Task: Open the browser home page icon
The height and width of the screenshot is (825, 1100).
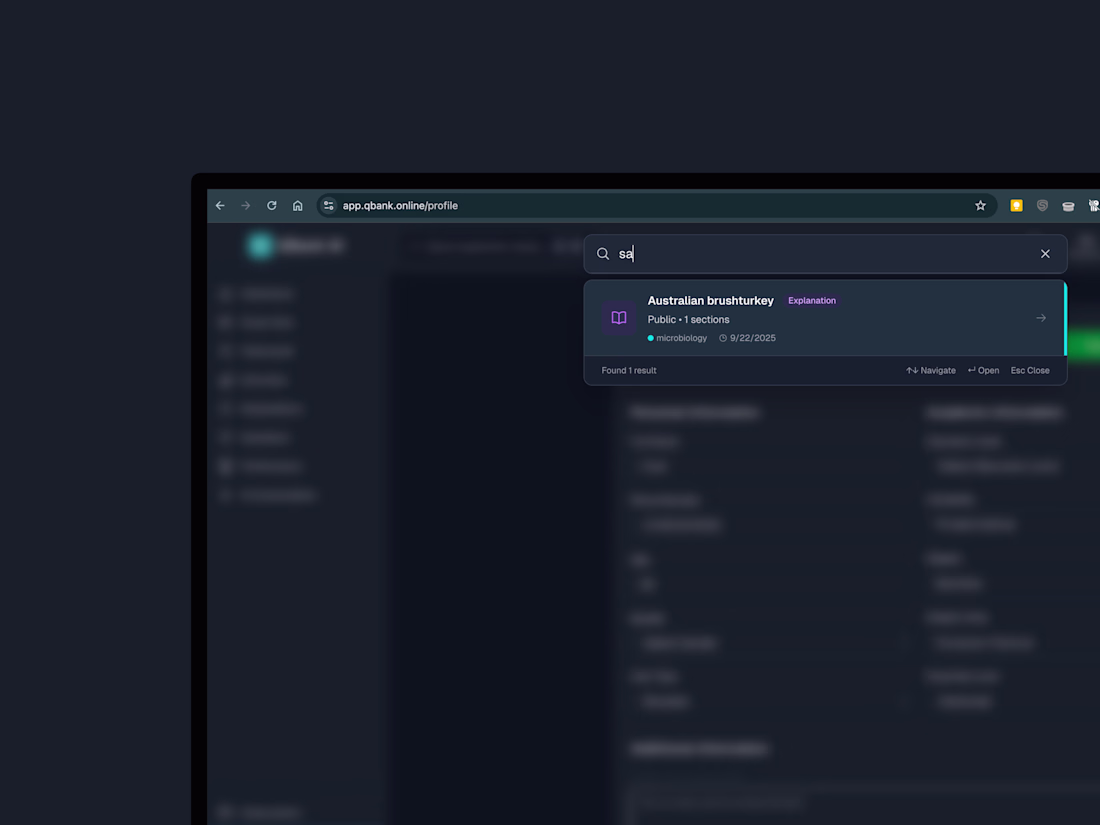Action: pyautogui.click(x=297, y=206)
